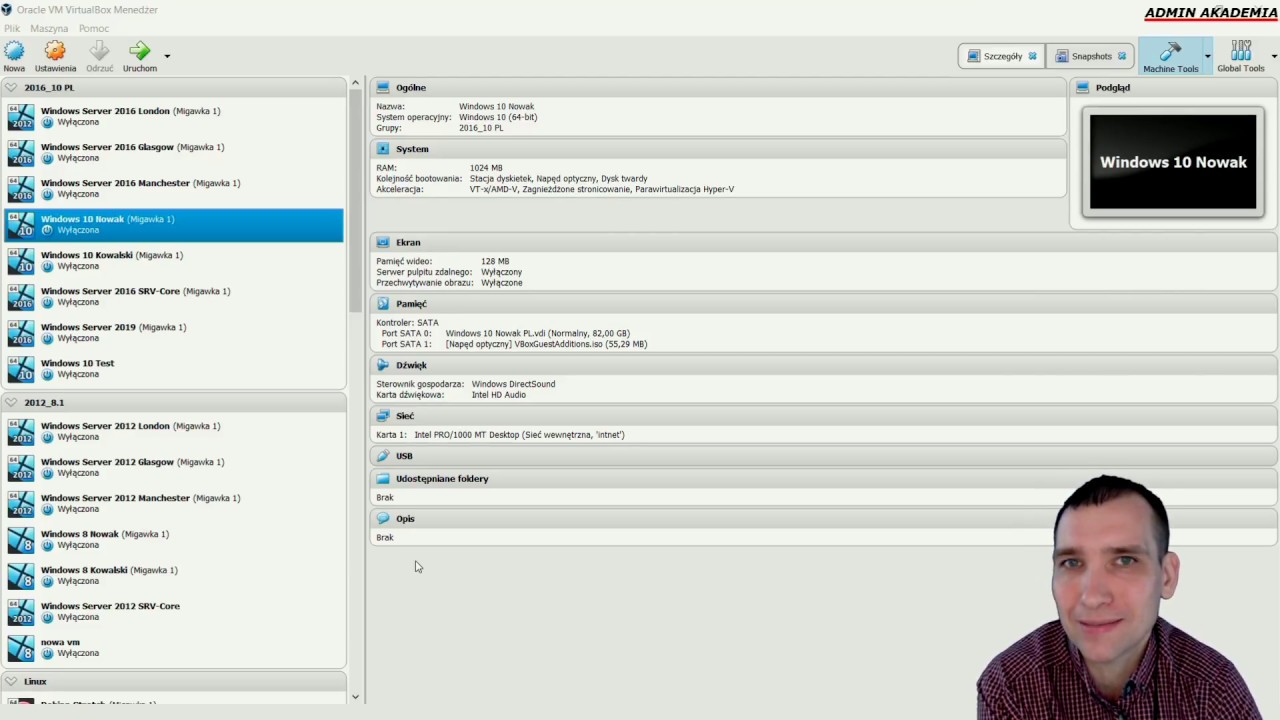
Task: Click the Windows 8 Kowalski icon
Action: point(21,576)
